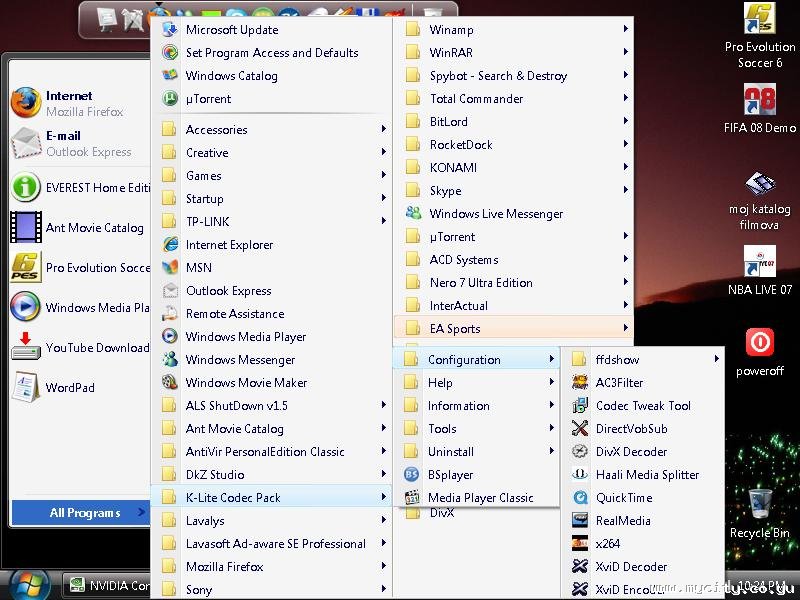800x600 pixels.
Task: Open Media Player Classic icon
Action: [412, 498]
